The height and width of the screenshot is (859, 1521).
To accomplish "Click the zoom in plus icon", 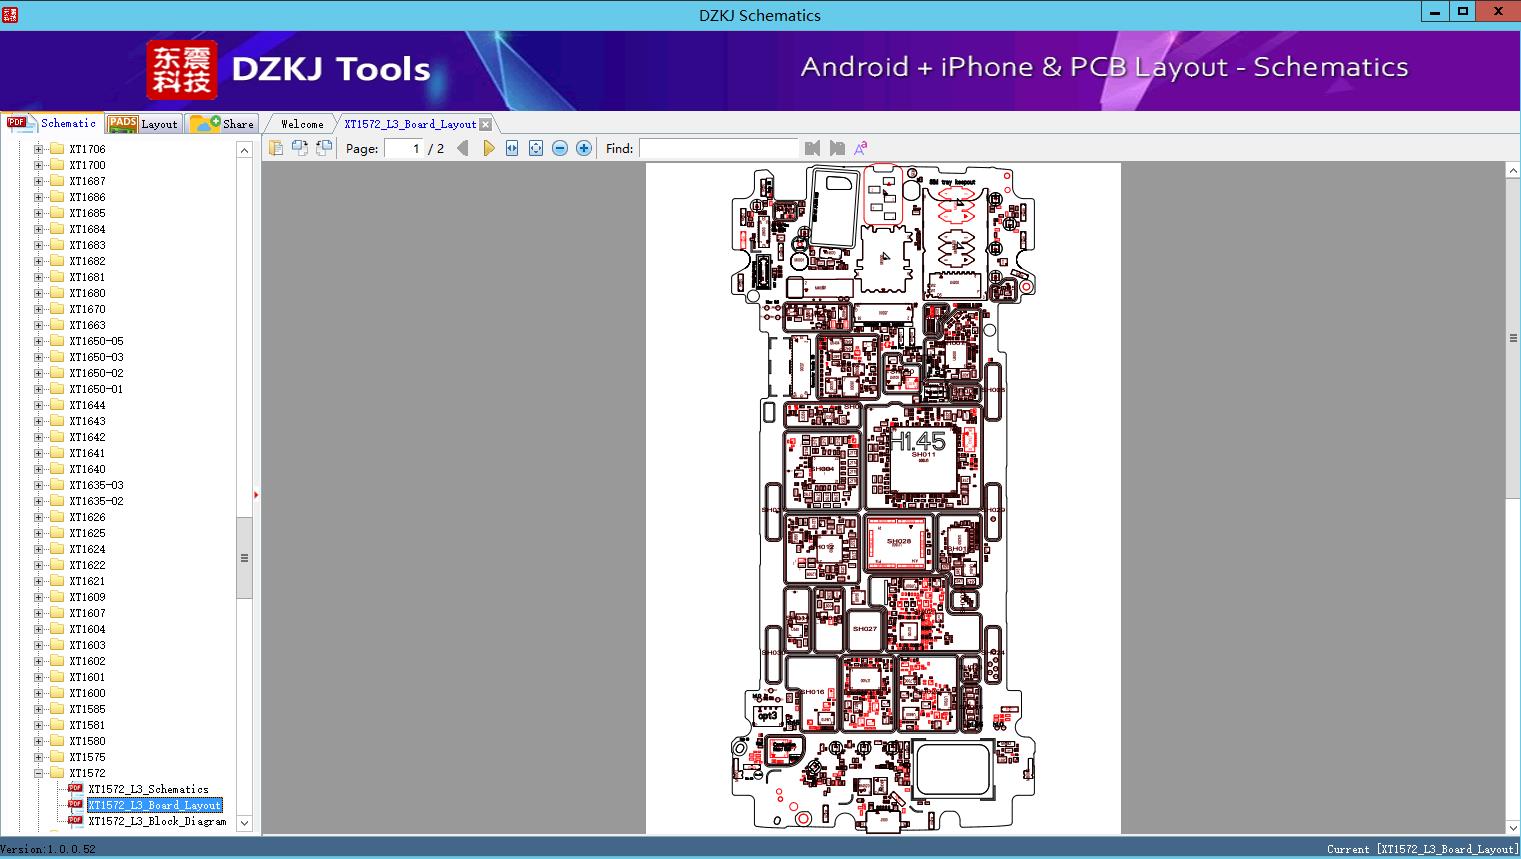I will click(x=584, y=148).
